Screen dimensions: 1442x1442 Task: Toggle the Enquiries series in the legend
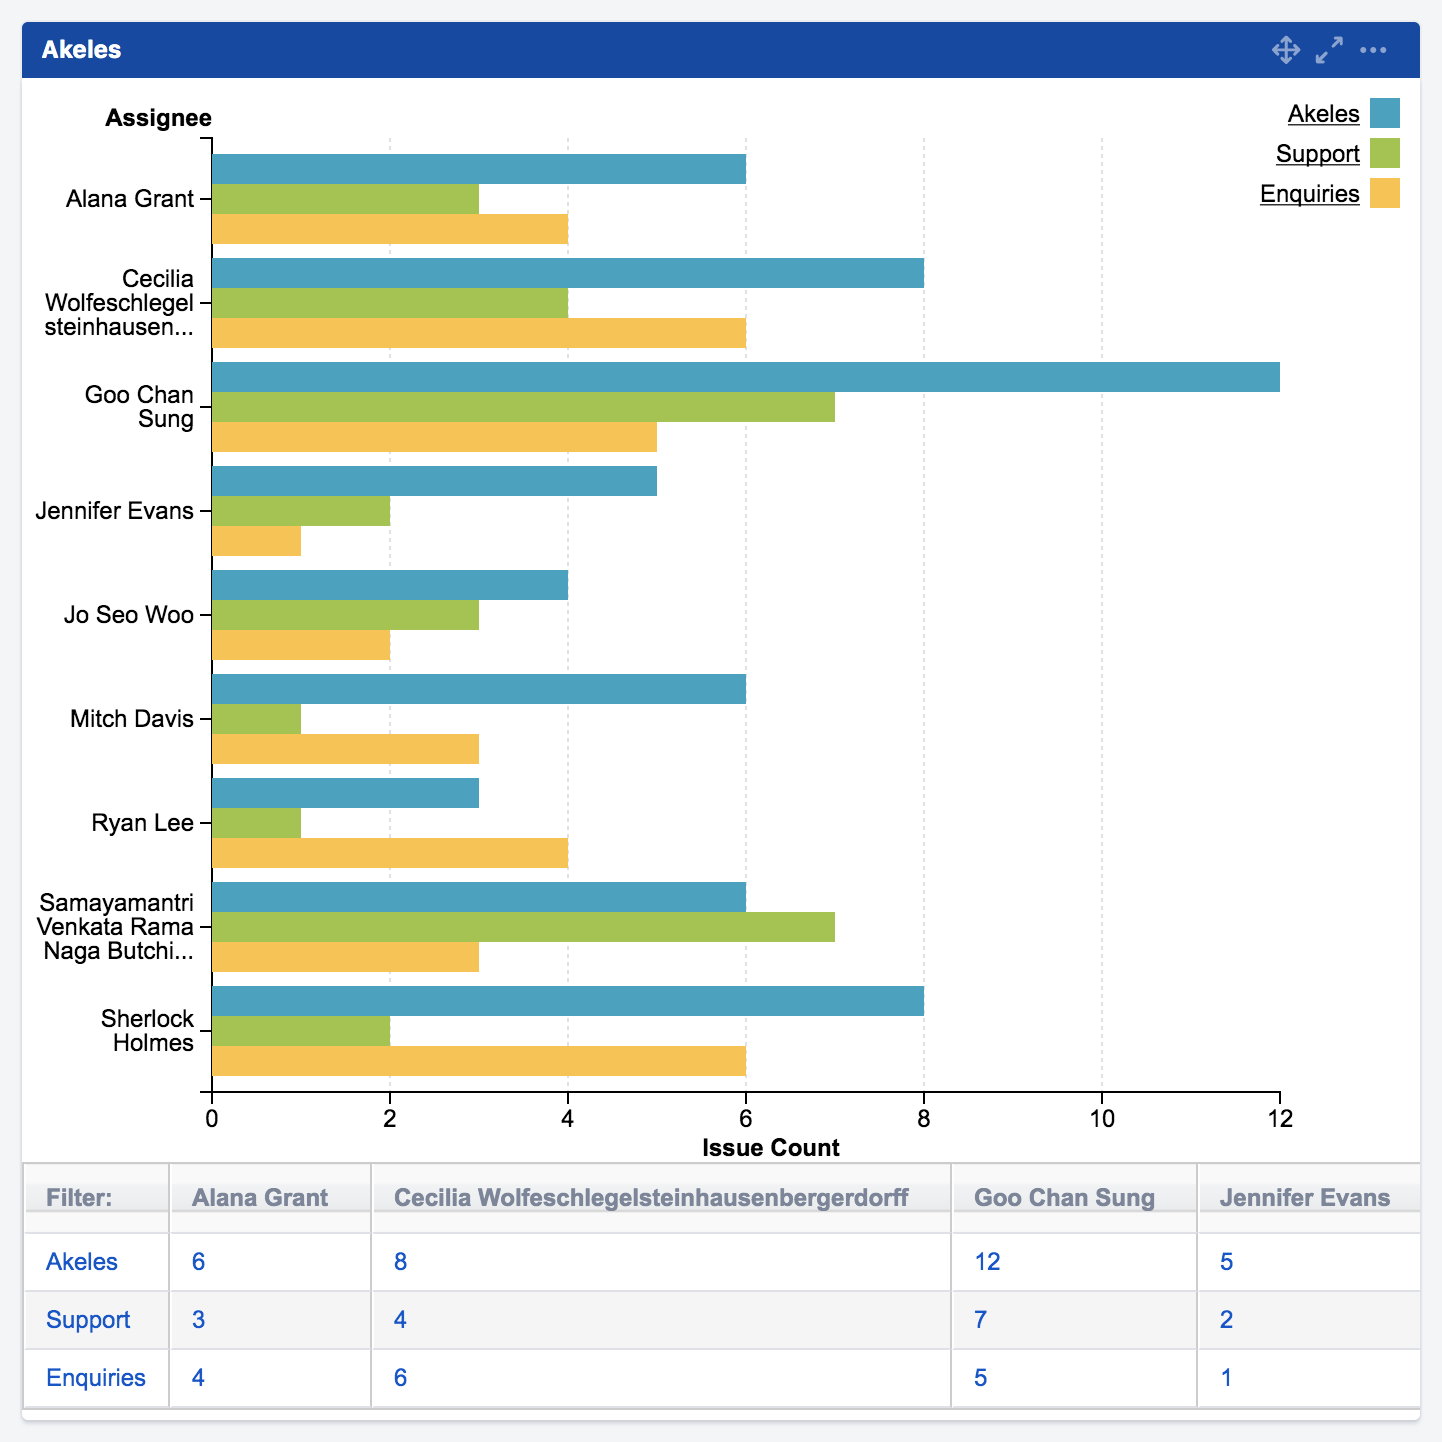pyautogui.click(x=1310, y=193)
